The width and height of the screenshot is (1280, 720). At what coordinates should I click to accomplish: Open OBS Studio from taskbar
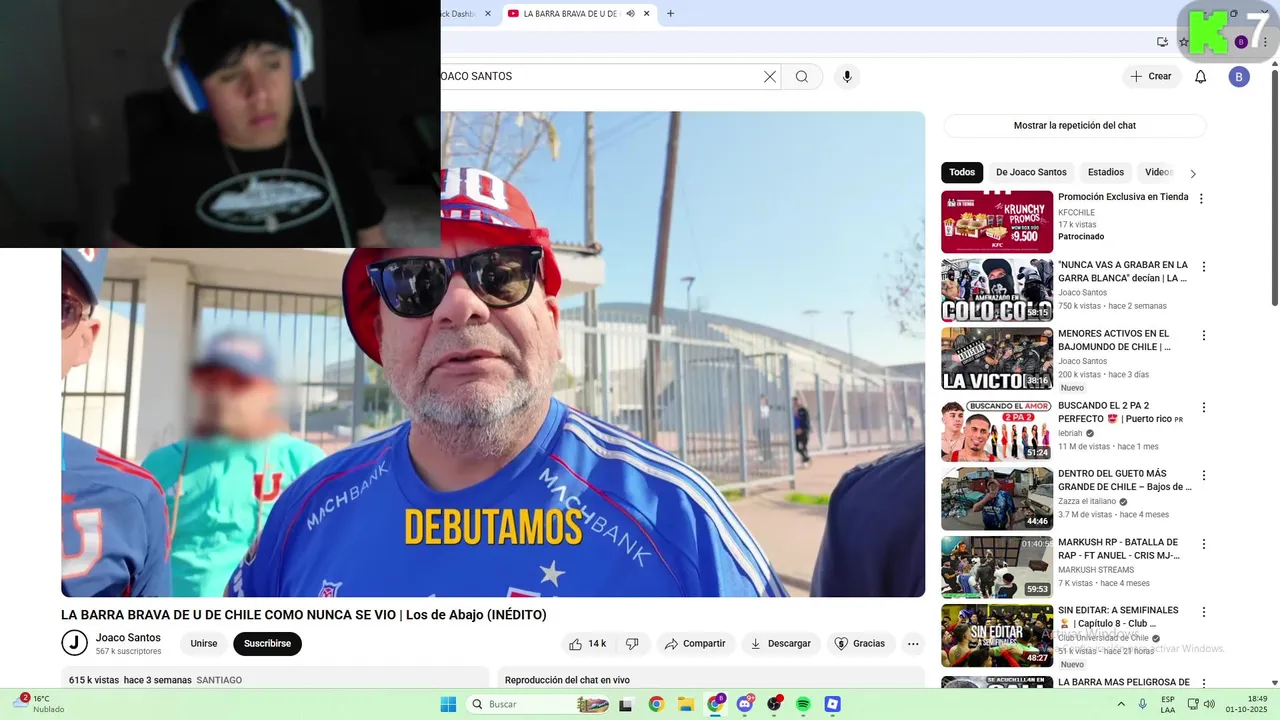[774, 704]
